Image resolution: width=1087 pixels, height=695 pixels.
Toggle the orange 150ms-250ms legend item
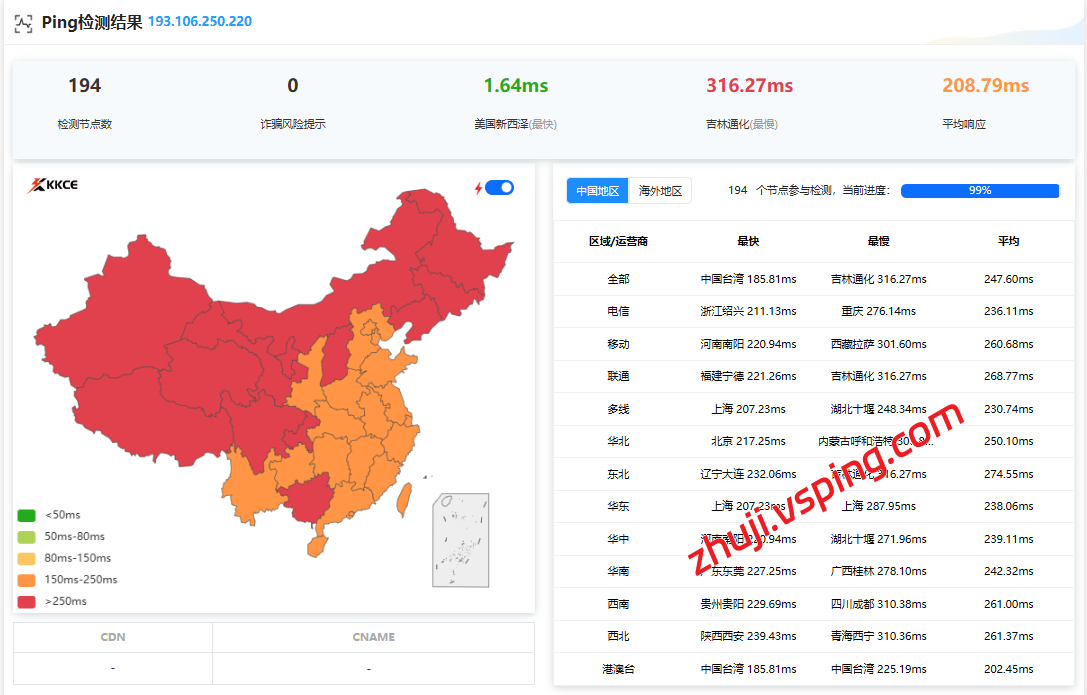coord(27,580)
